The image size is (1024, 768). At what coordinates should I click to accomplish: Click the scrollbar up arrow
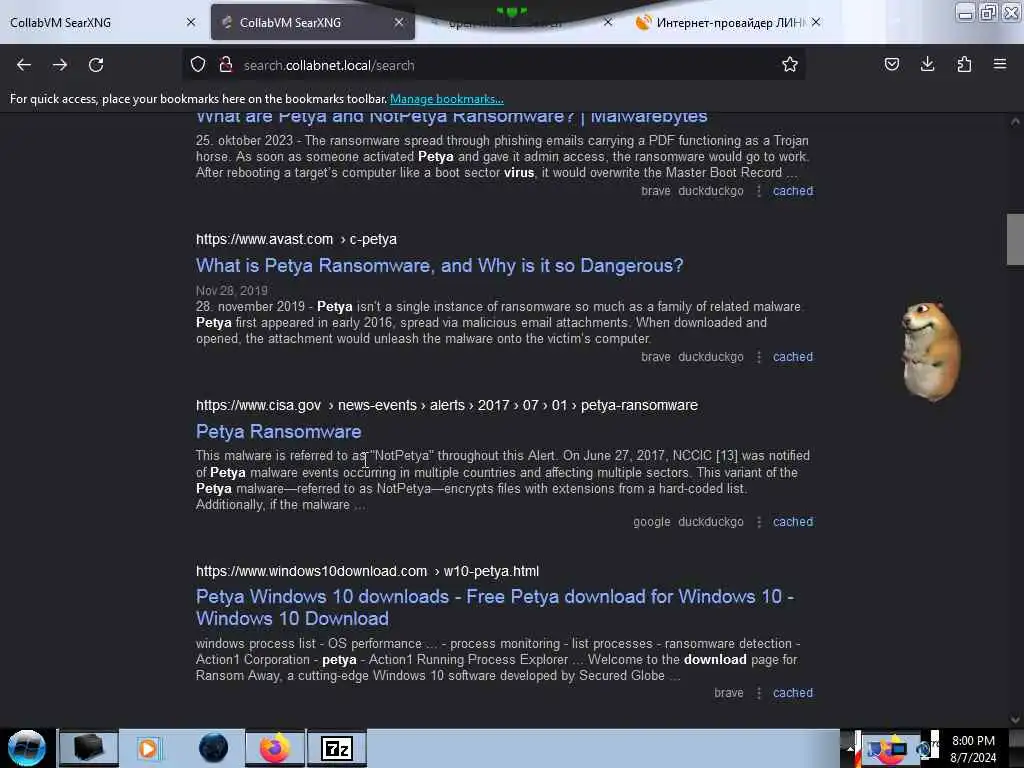point(1015,121)
